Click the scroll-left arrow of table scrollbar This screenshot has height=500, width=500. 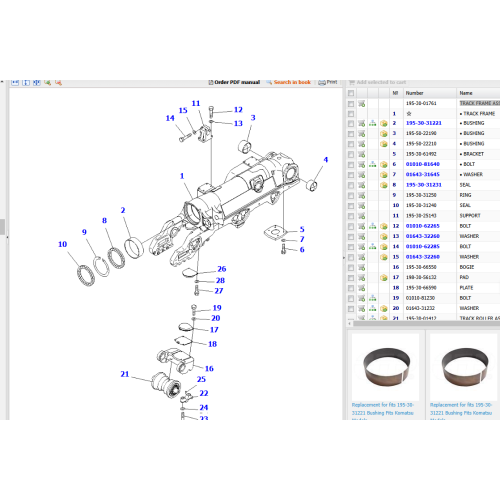(350, 323)
